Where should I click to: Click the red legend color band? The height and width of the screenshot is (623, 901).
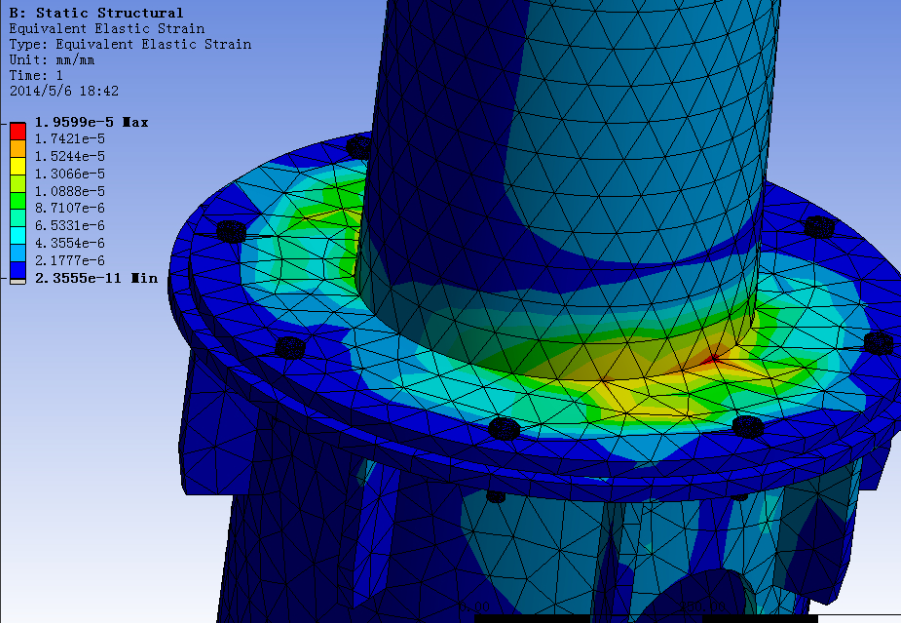click(x=18, y=131)
